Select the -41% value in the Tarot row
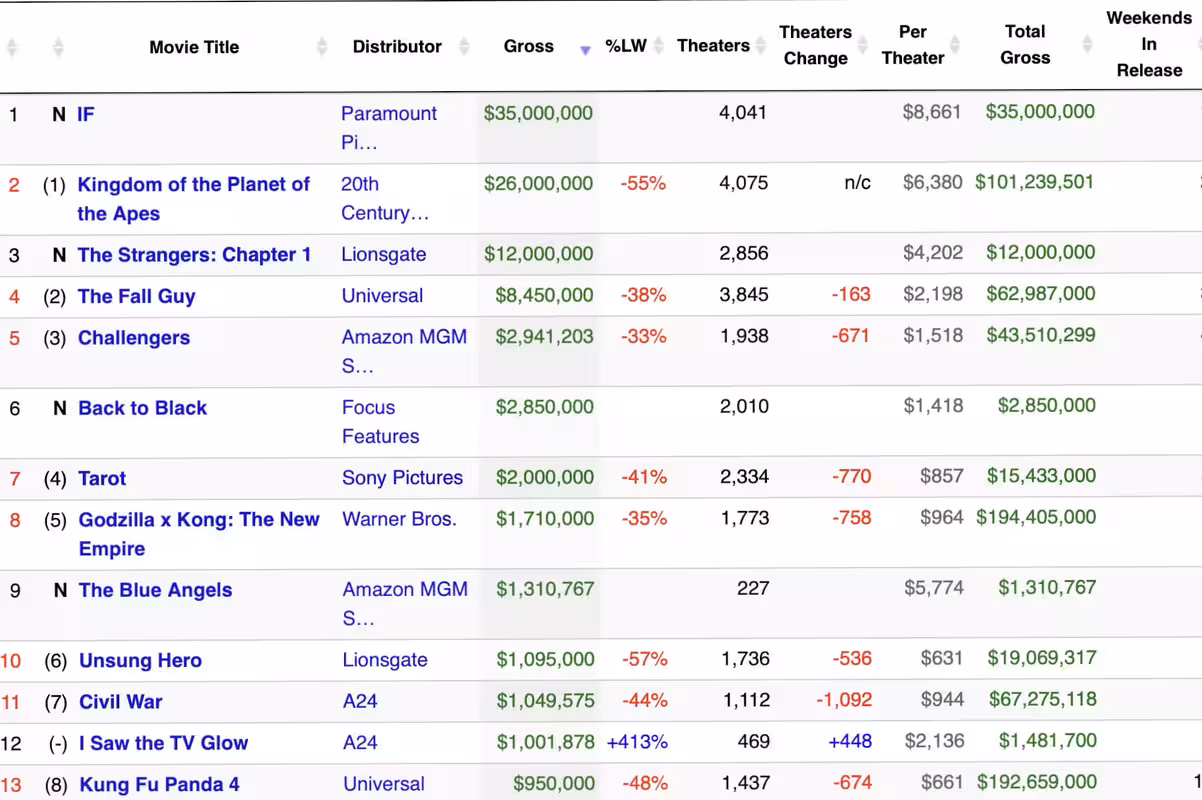Image resolution: width=1202 pixels, height=800 pixels. [x=643, y=477]
